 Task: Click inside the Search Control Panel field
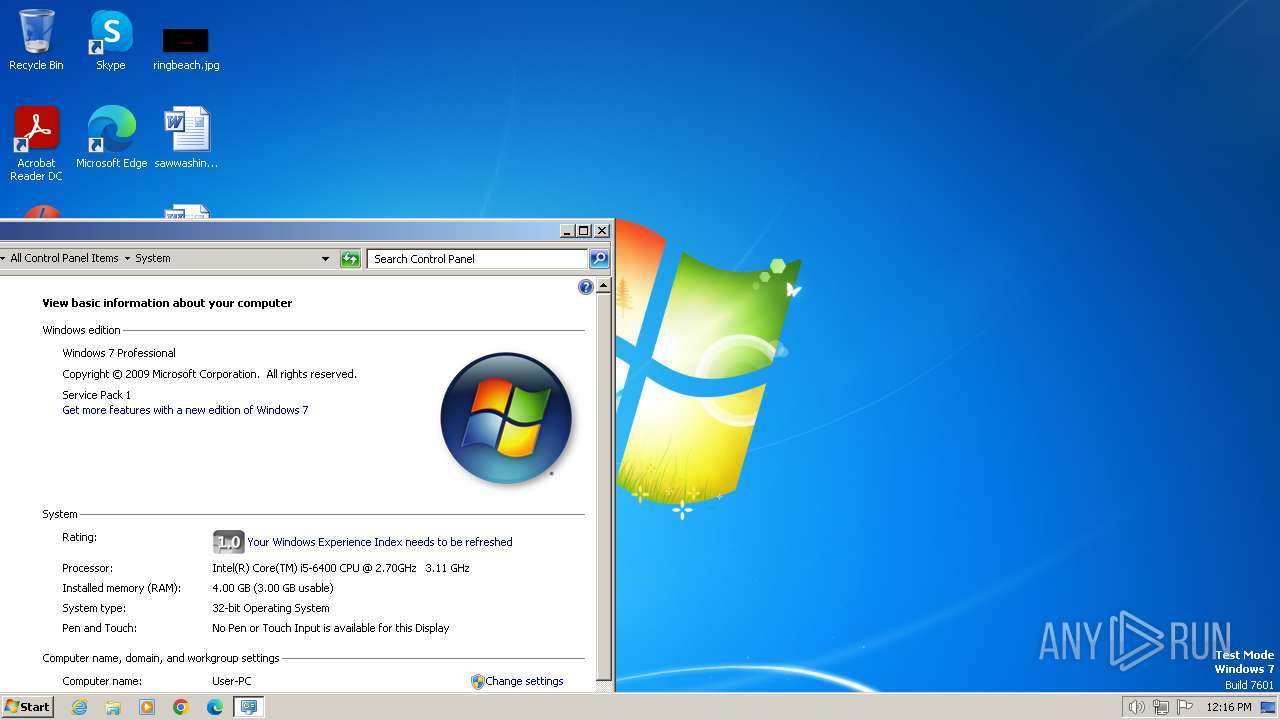[477, 259]
